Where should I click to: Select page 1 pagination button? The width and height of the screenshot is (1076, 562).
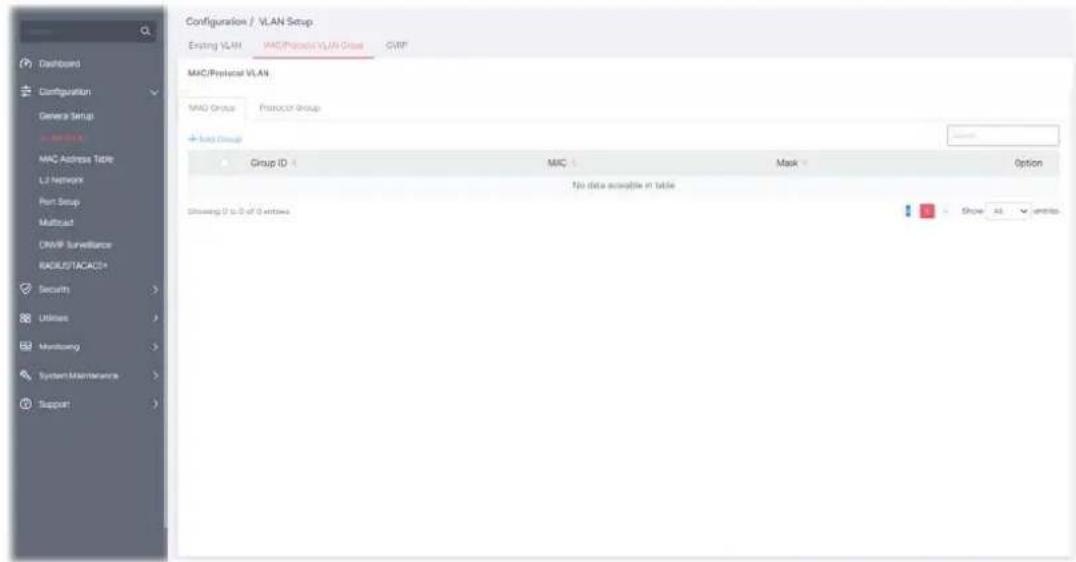coord(927,211)
